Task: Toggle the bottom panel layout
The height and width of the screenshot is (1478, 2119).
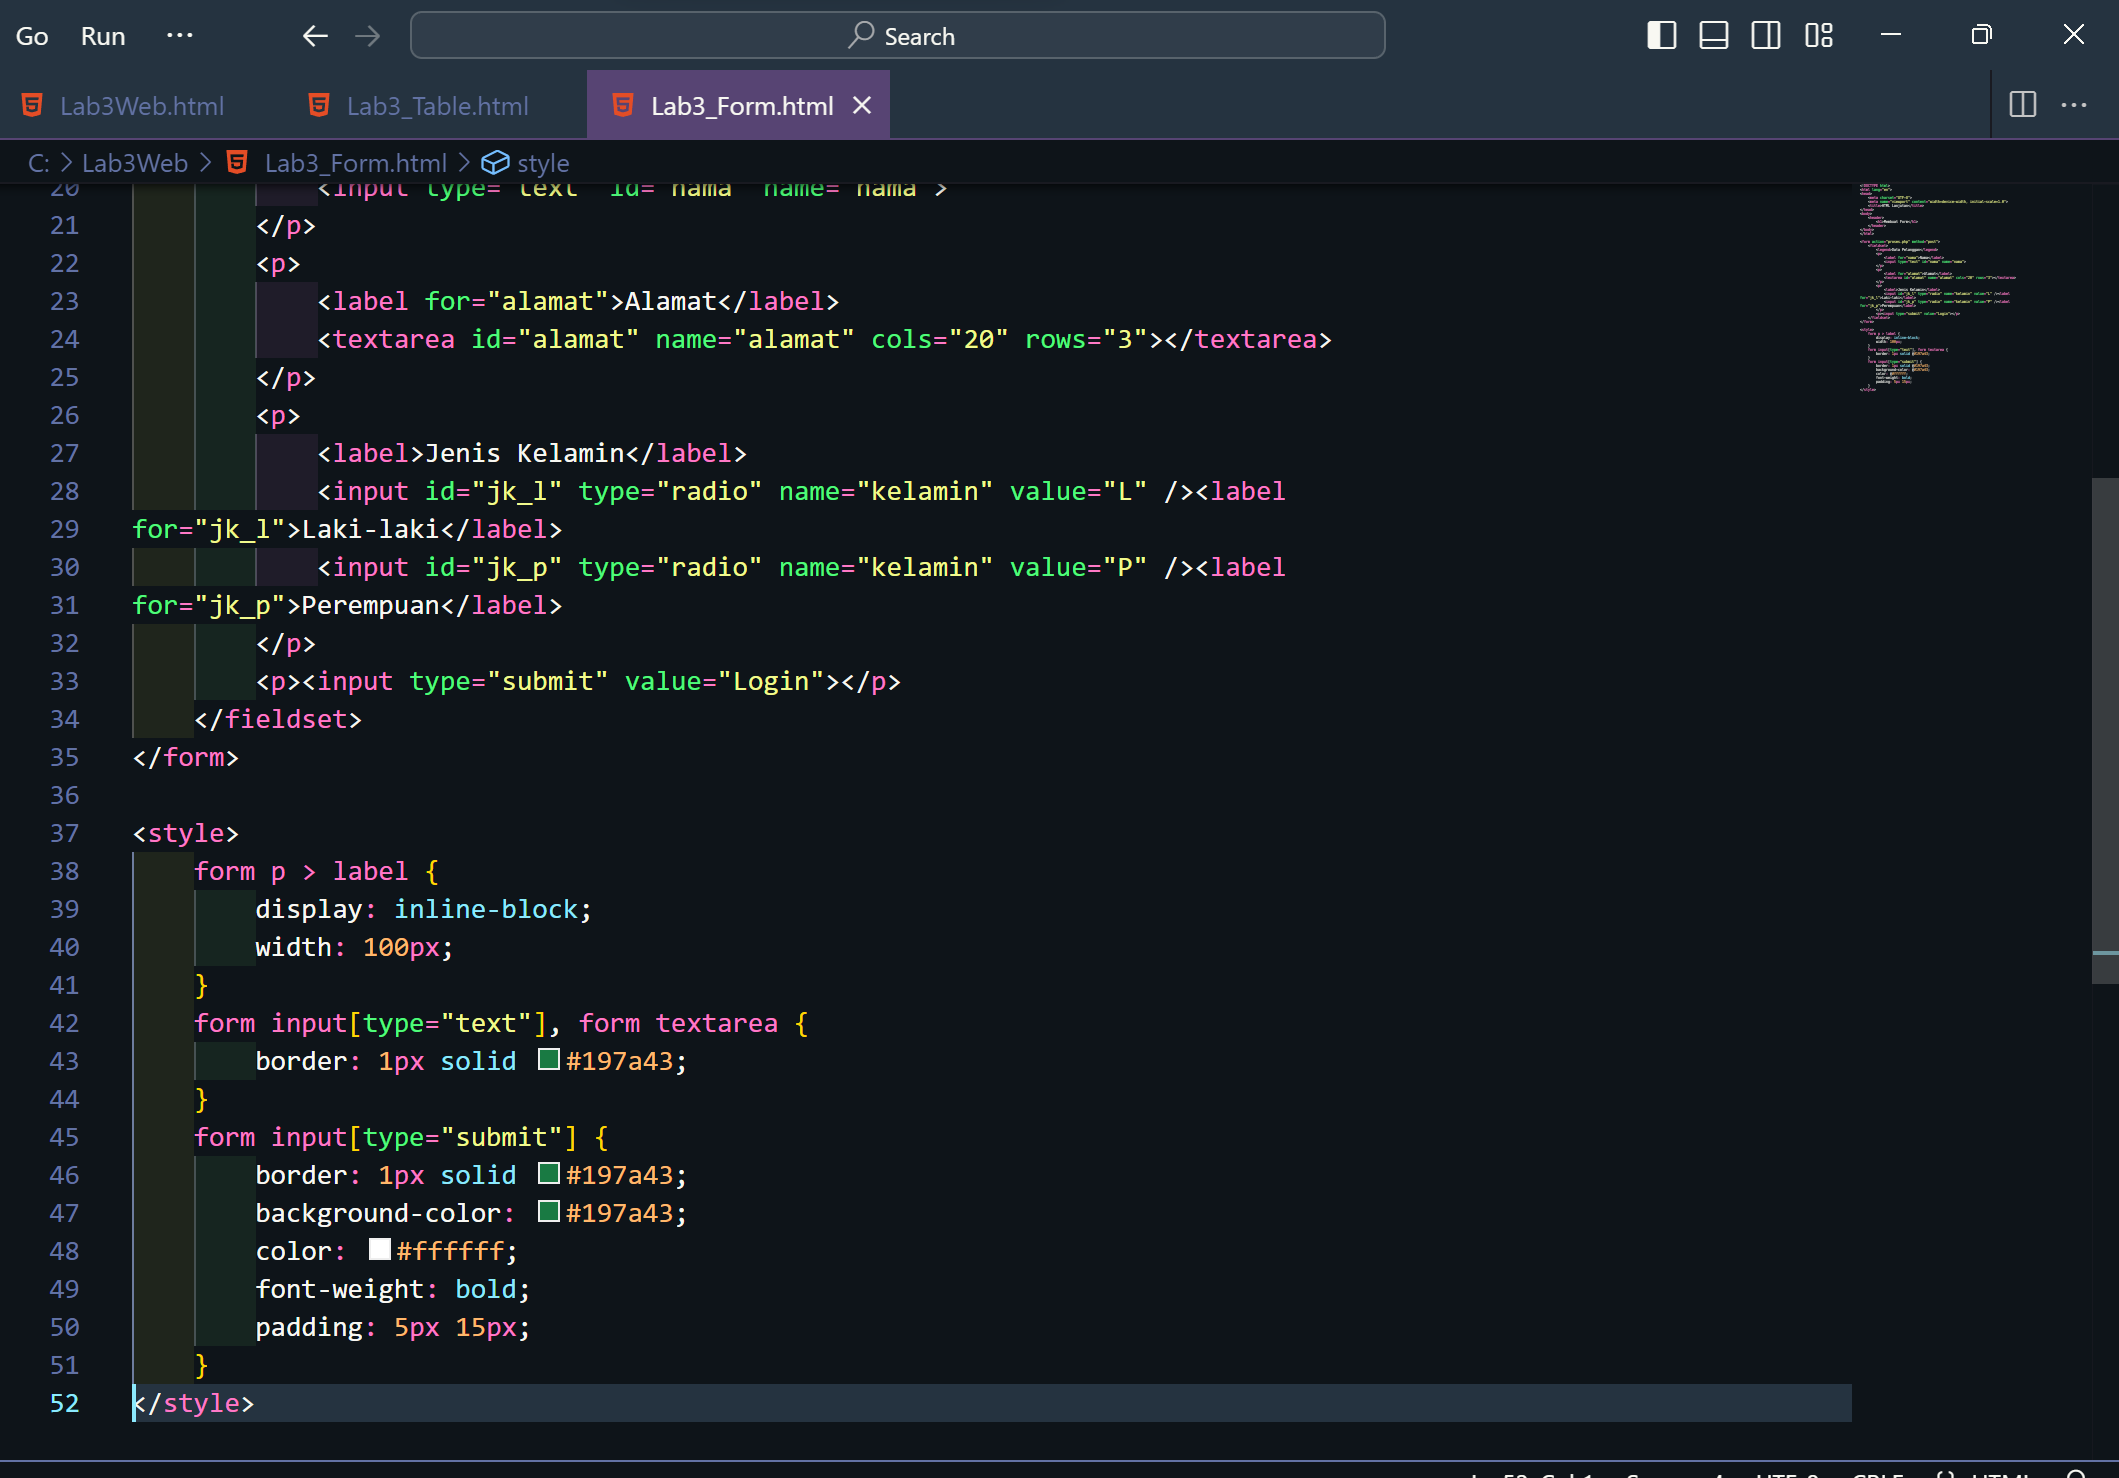Action: pos(1713,35)
